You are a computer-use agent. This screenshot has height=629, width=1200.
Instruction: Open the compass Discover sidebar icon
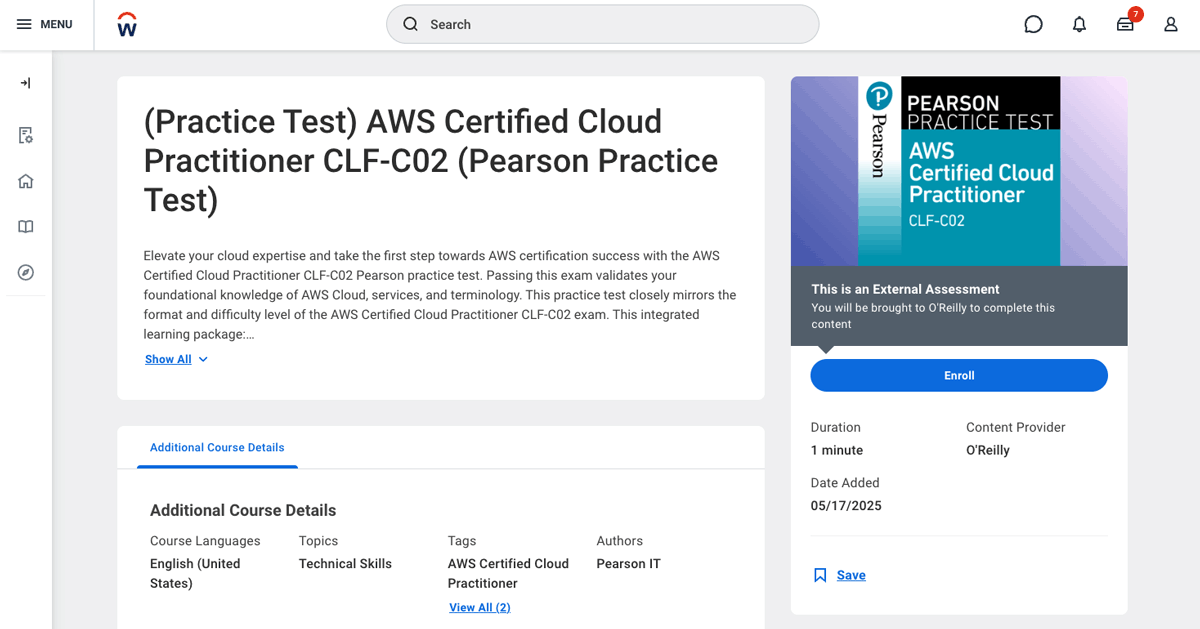coord(26,272)
